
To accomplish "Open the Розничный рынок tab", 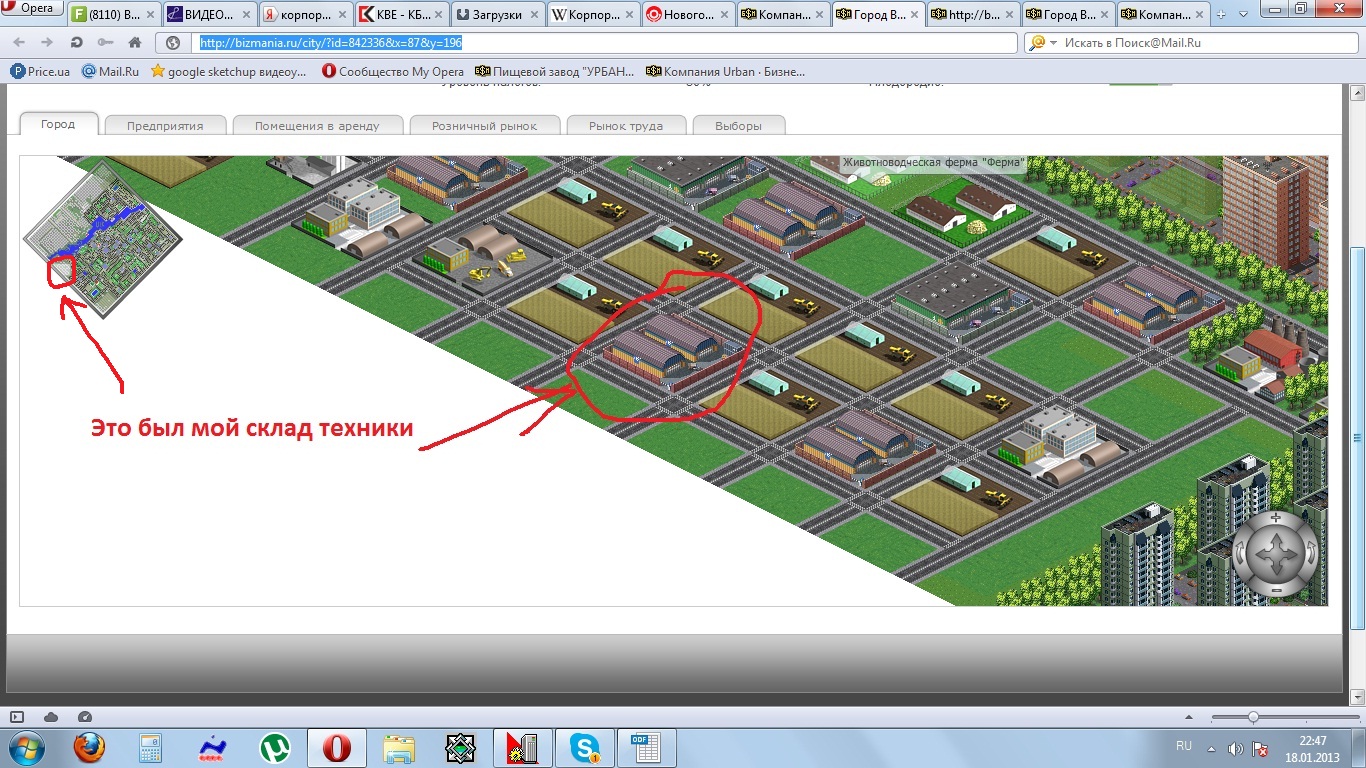I will [x=484, y=126].
